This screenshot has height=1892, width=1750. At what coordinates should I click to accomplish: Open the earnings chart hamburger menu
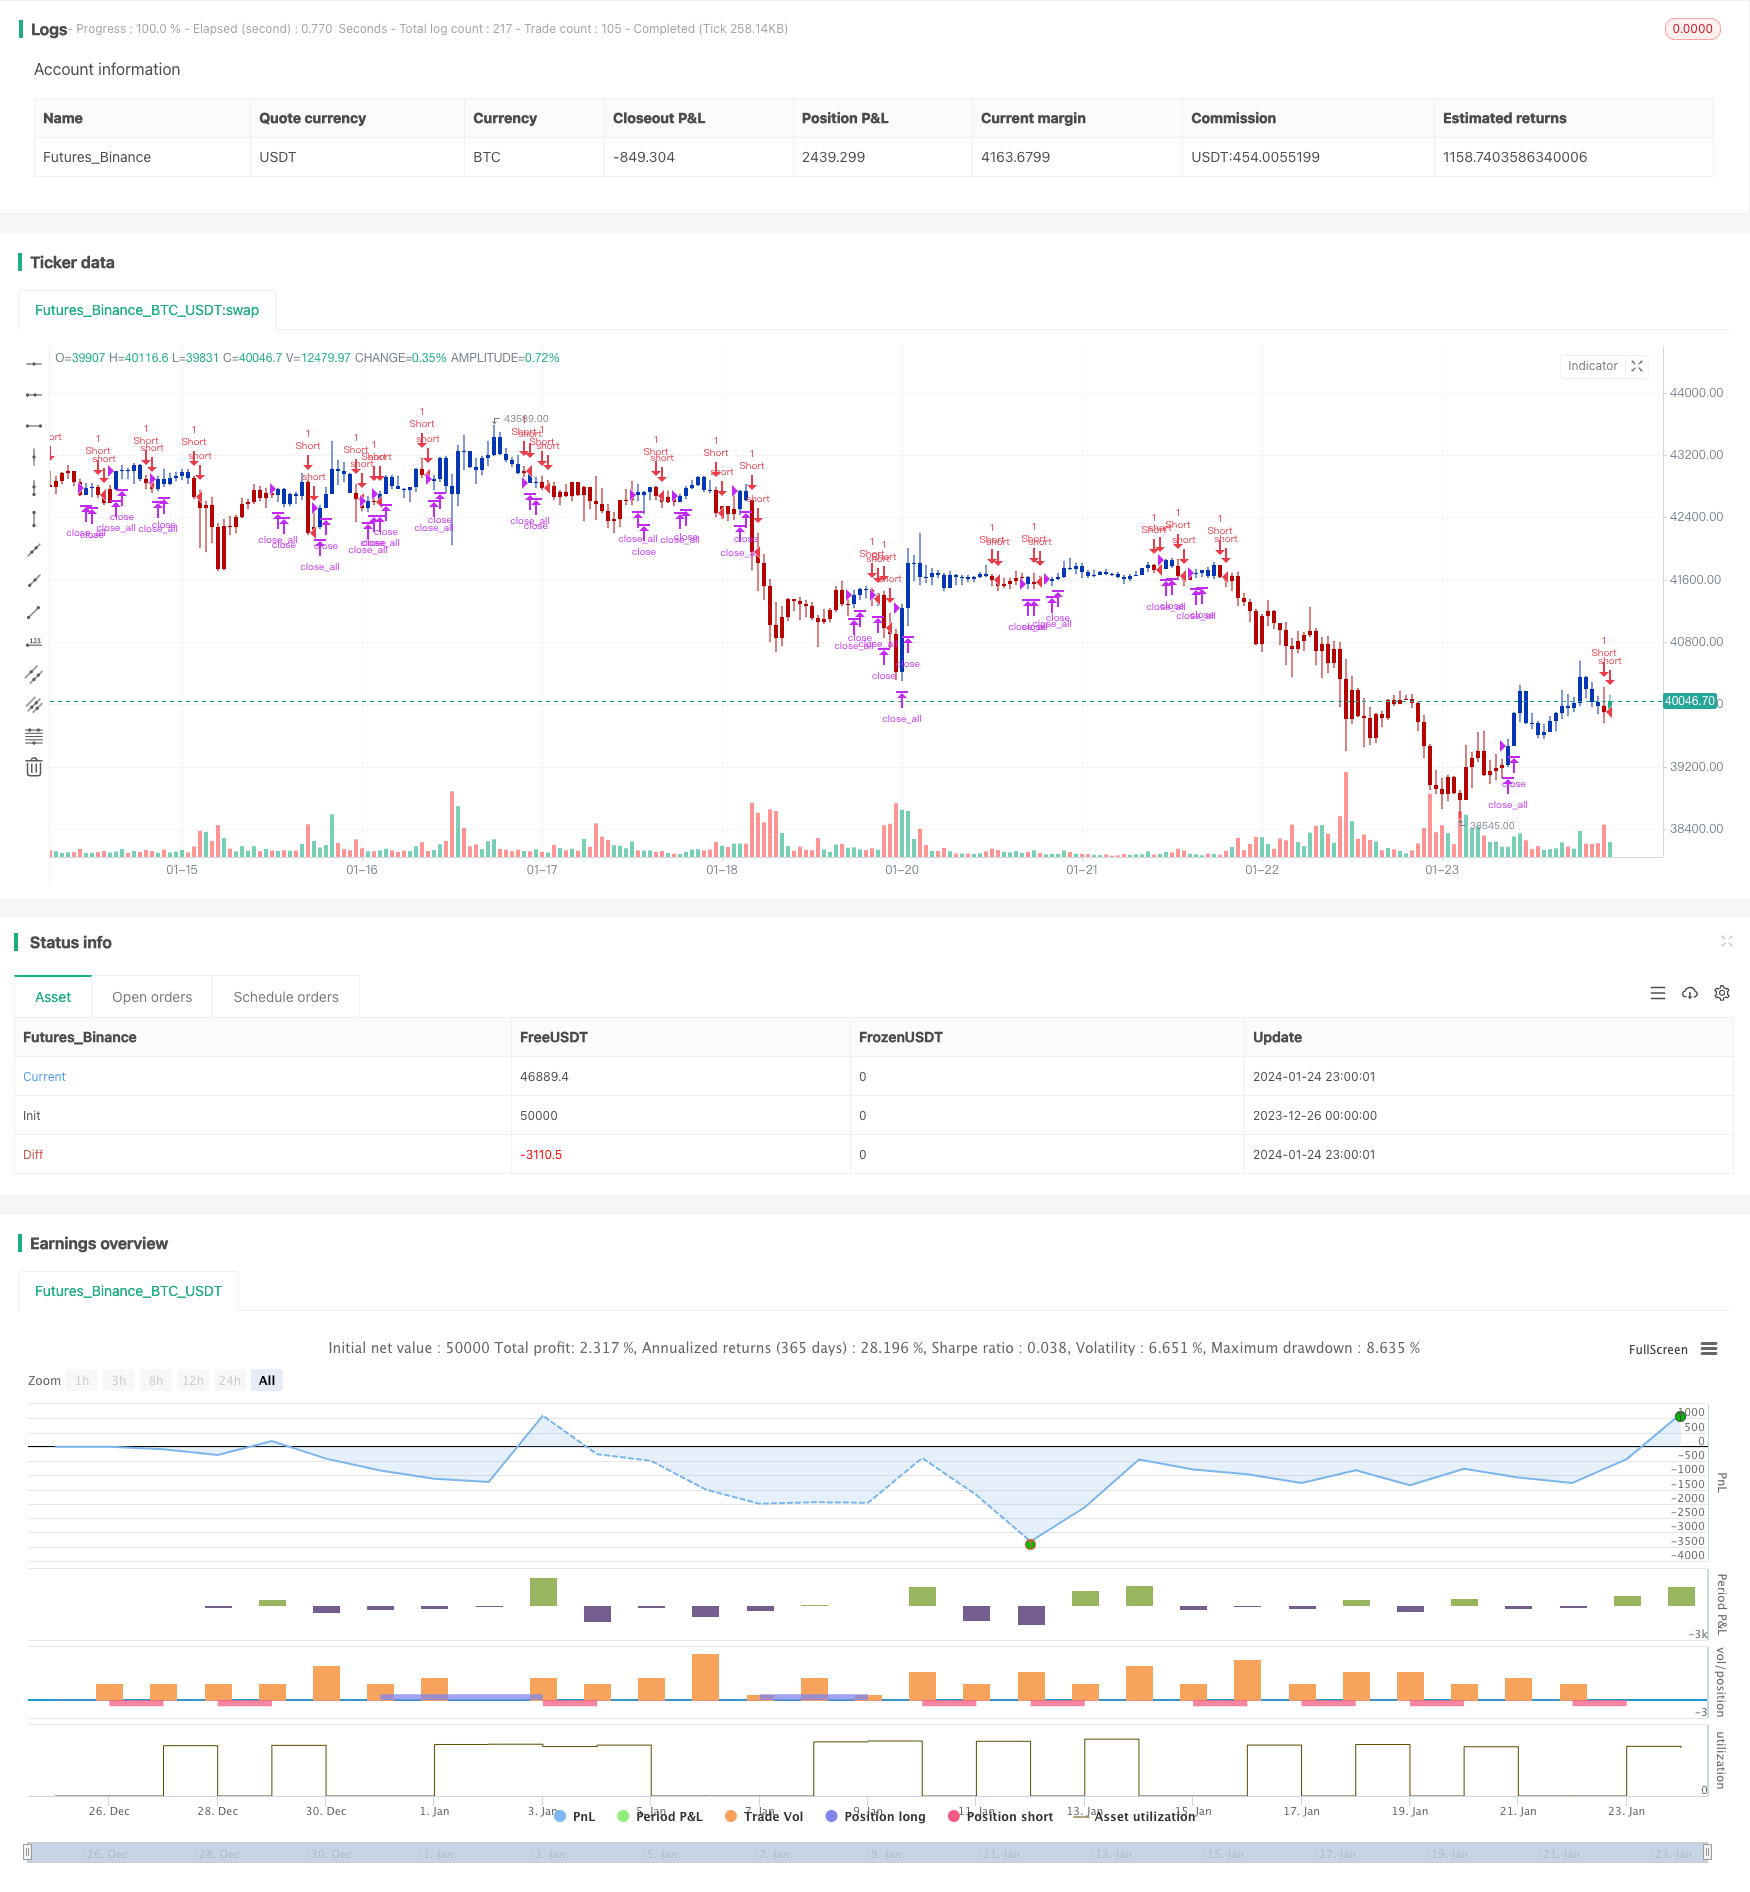tap(1709, 1349)
